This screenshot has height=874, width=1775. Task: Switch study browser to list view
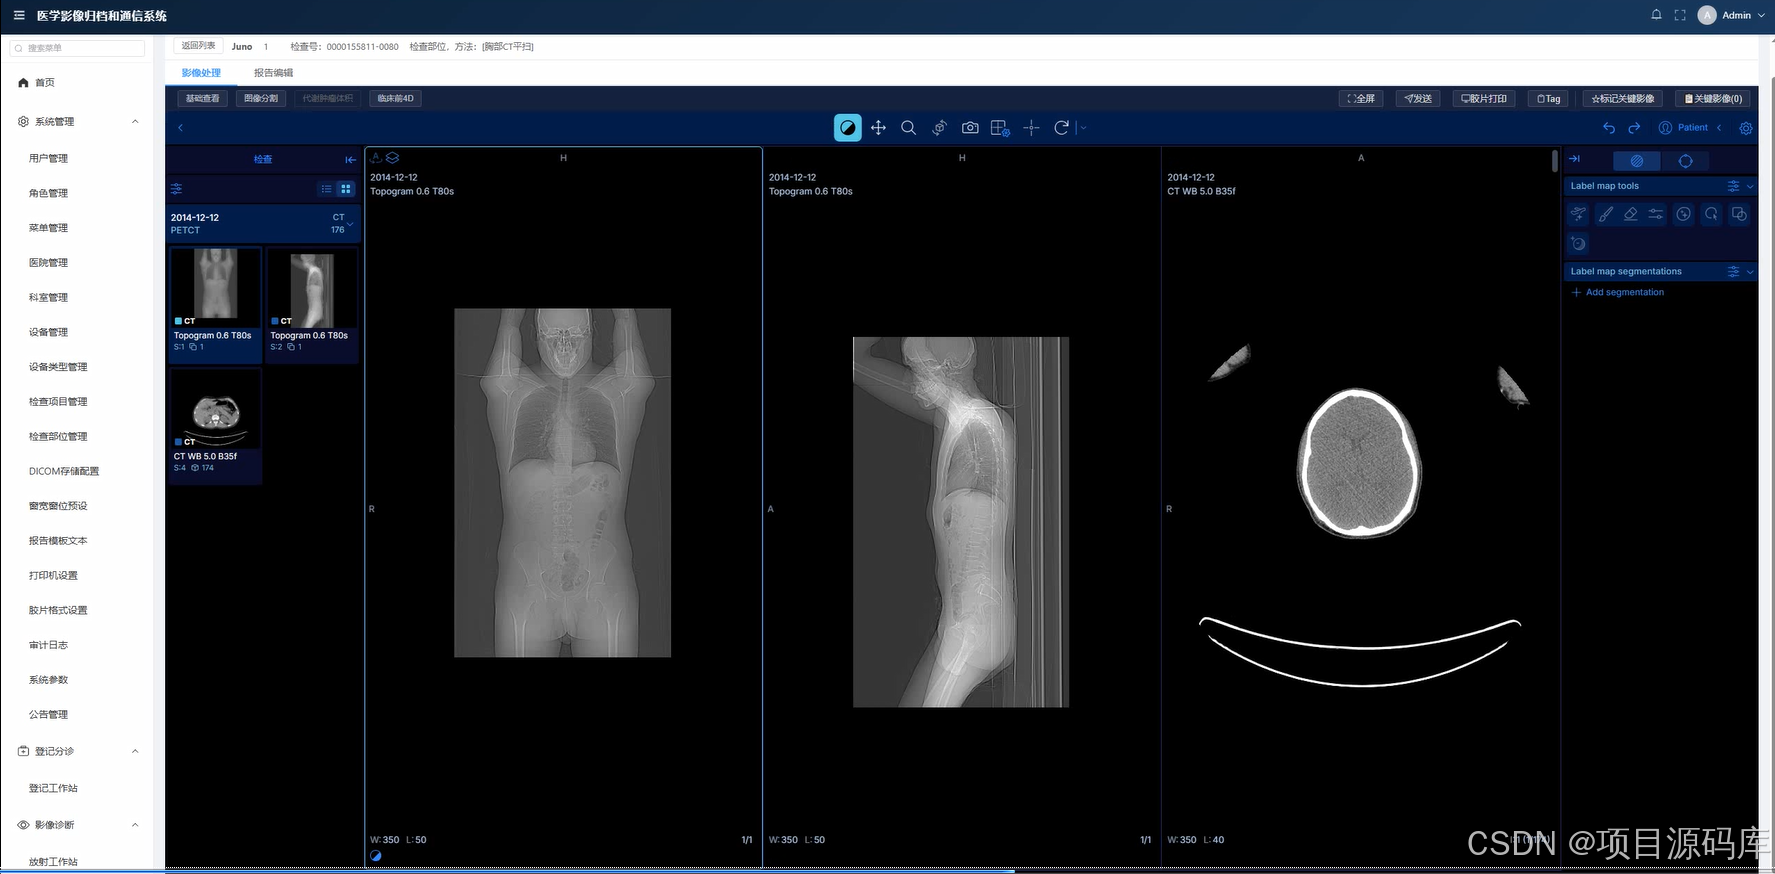point(326,189)
